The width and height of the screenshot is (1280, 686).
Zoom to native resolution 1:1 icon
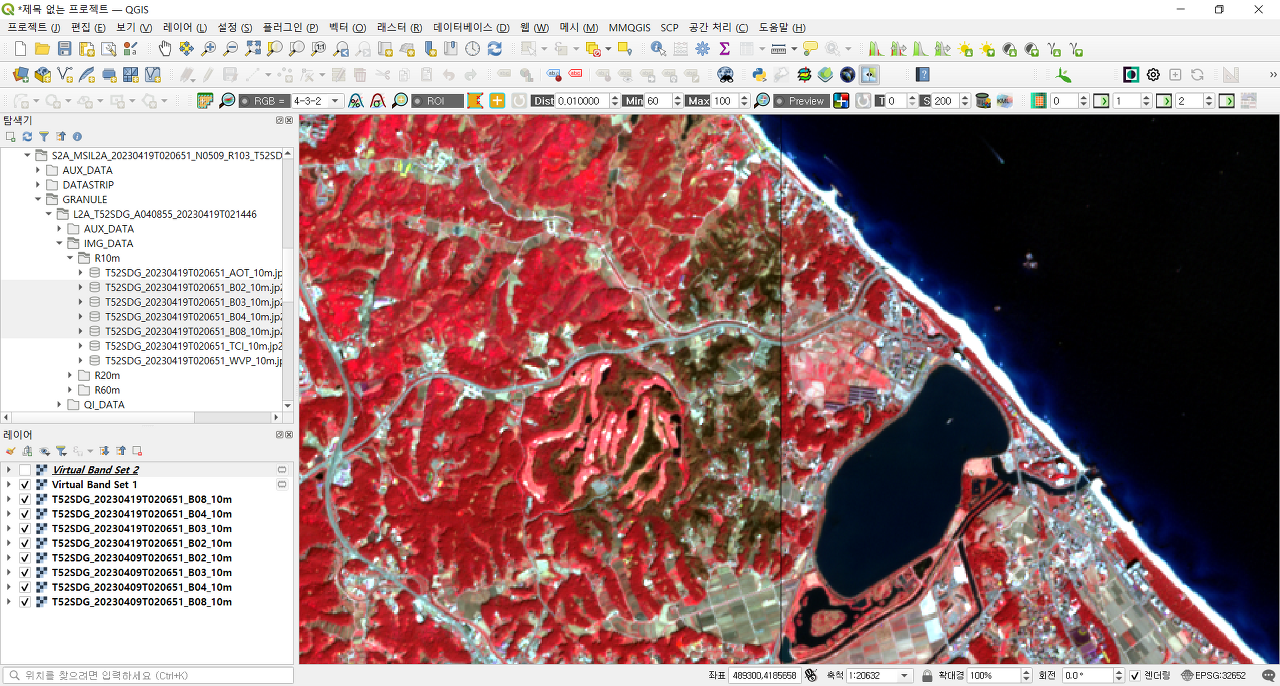tap(318, 48)
